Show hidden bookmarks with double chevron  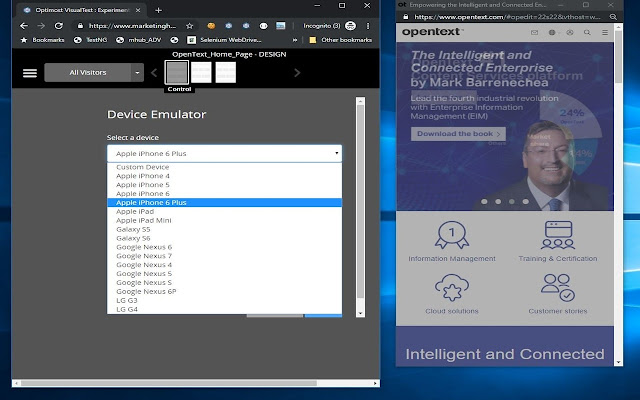coord(295,40)
